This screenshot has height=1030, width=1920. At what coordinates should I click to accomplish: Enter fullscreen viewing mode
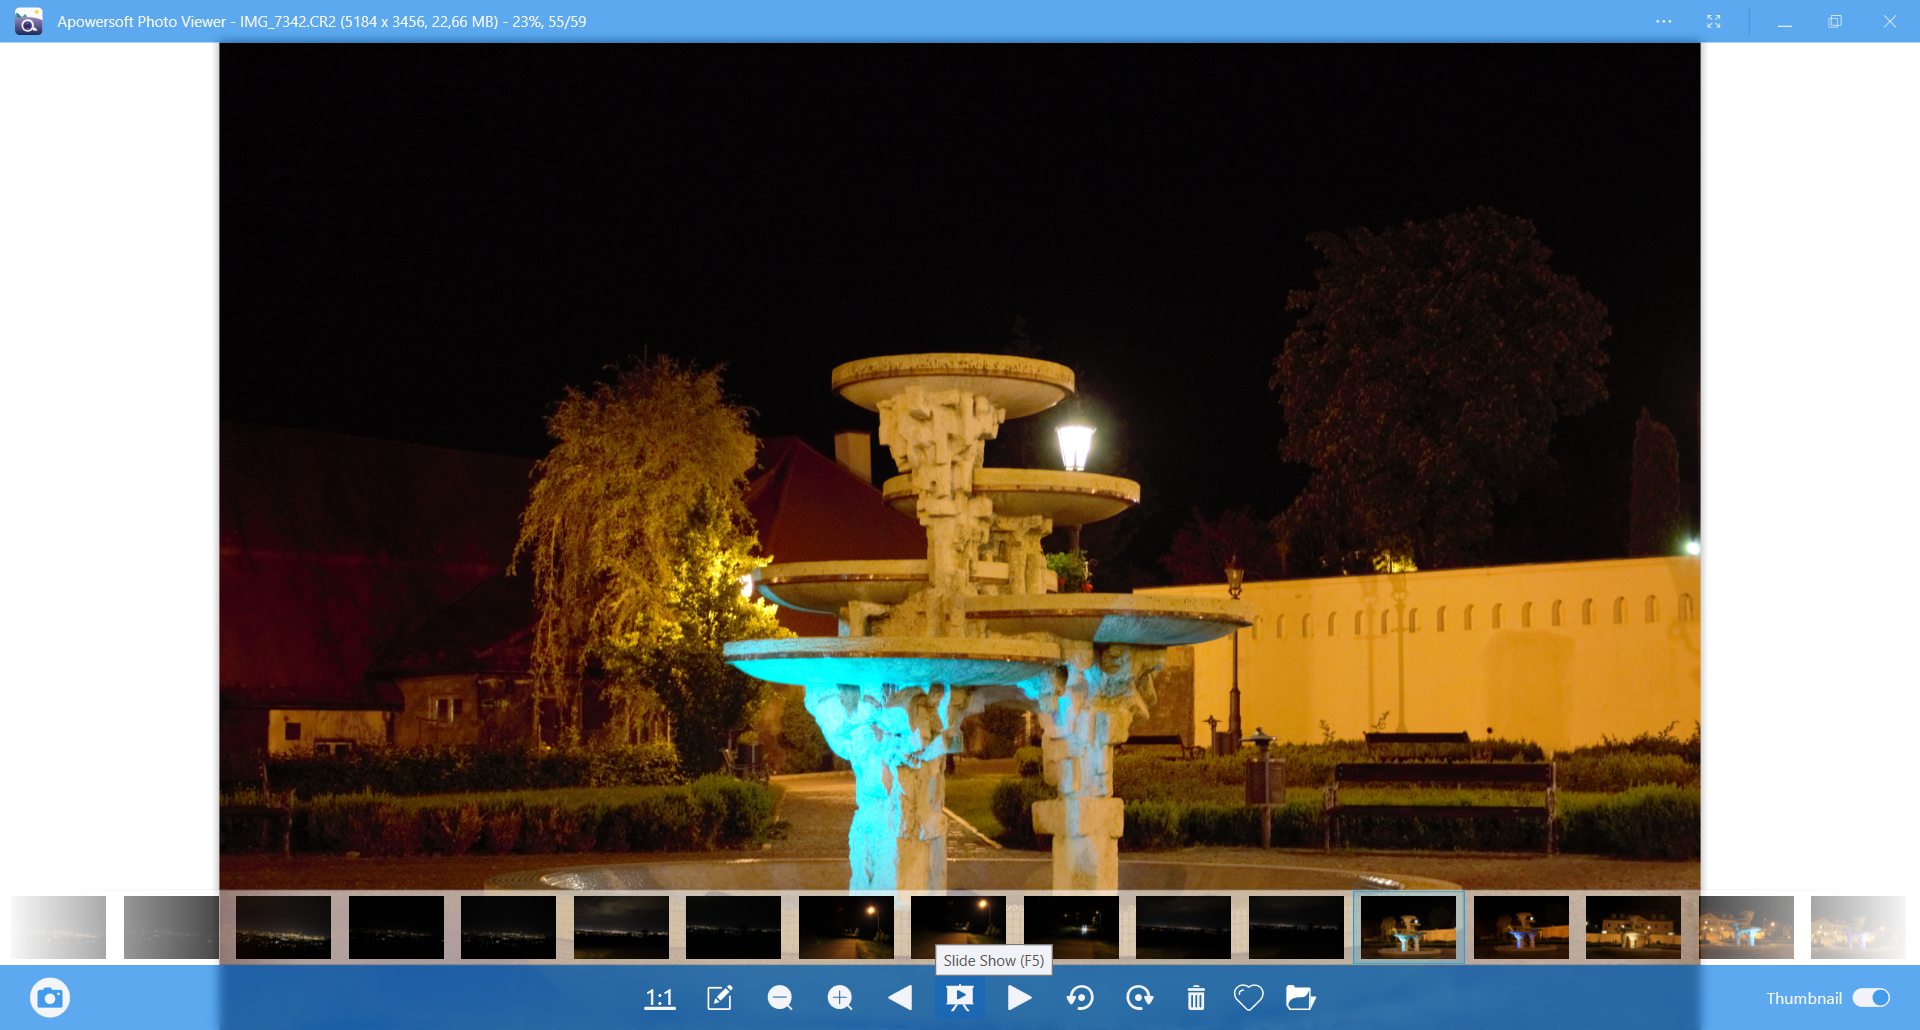[x=1714, y=21]
